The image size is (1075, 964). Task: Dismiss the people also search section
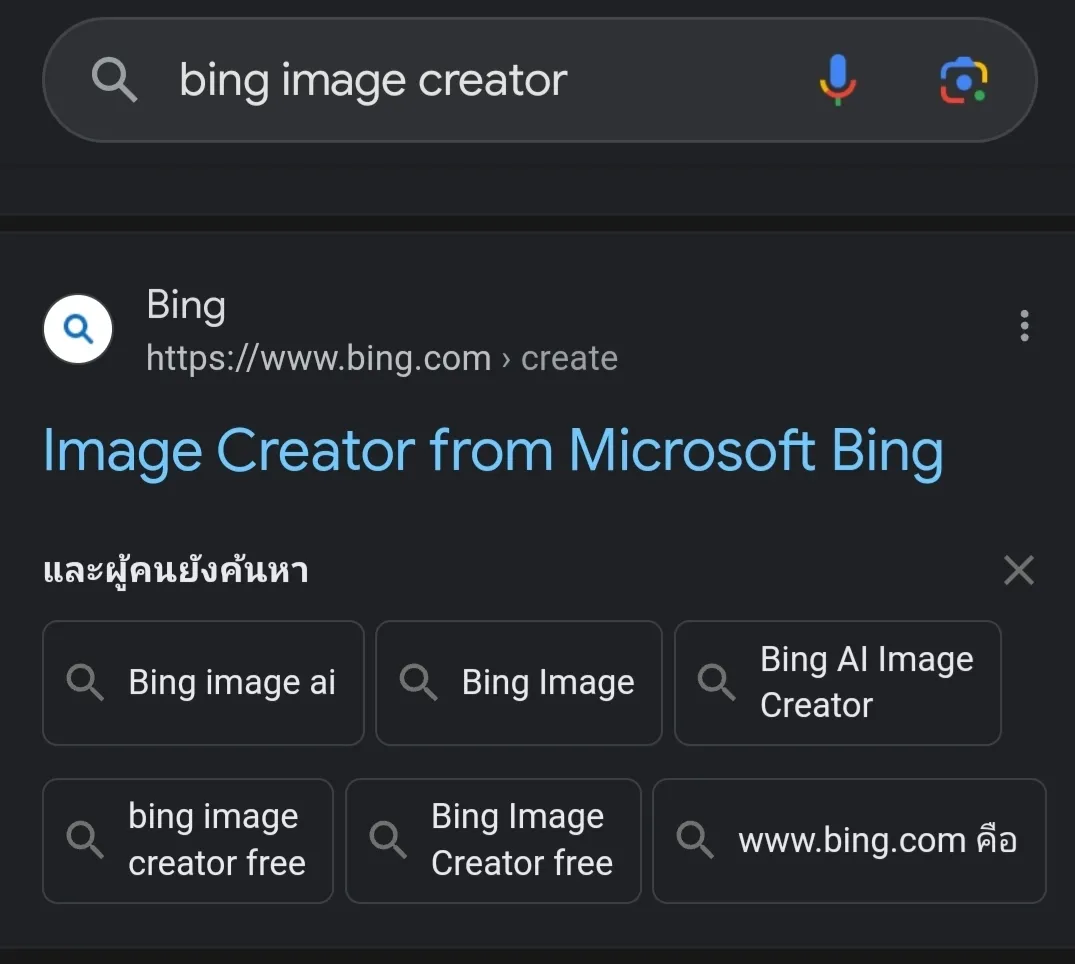(1018, 571)
